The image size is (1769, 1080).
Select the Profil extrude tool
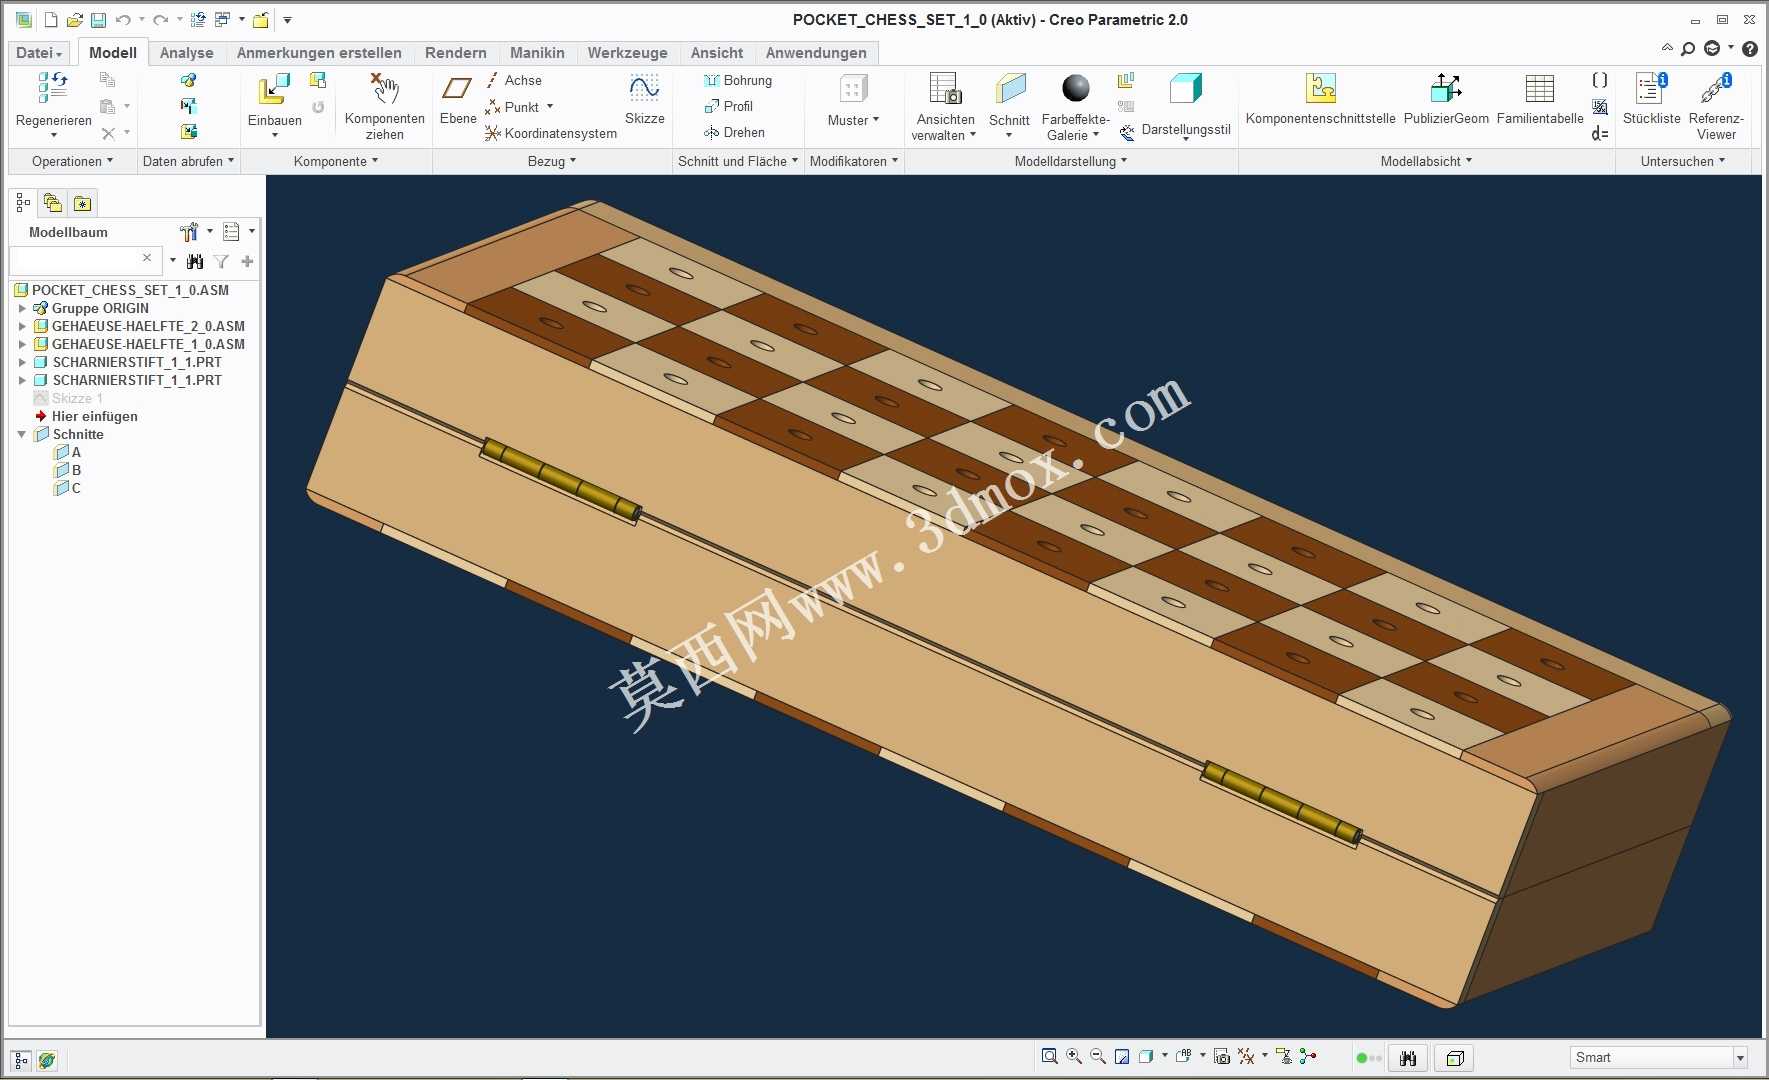728,106
